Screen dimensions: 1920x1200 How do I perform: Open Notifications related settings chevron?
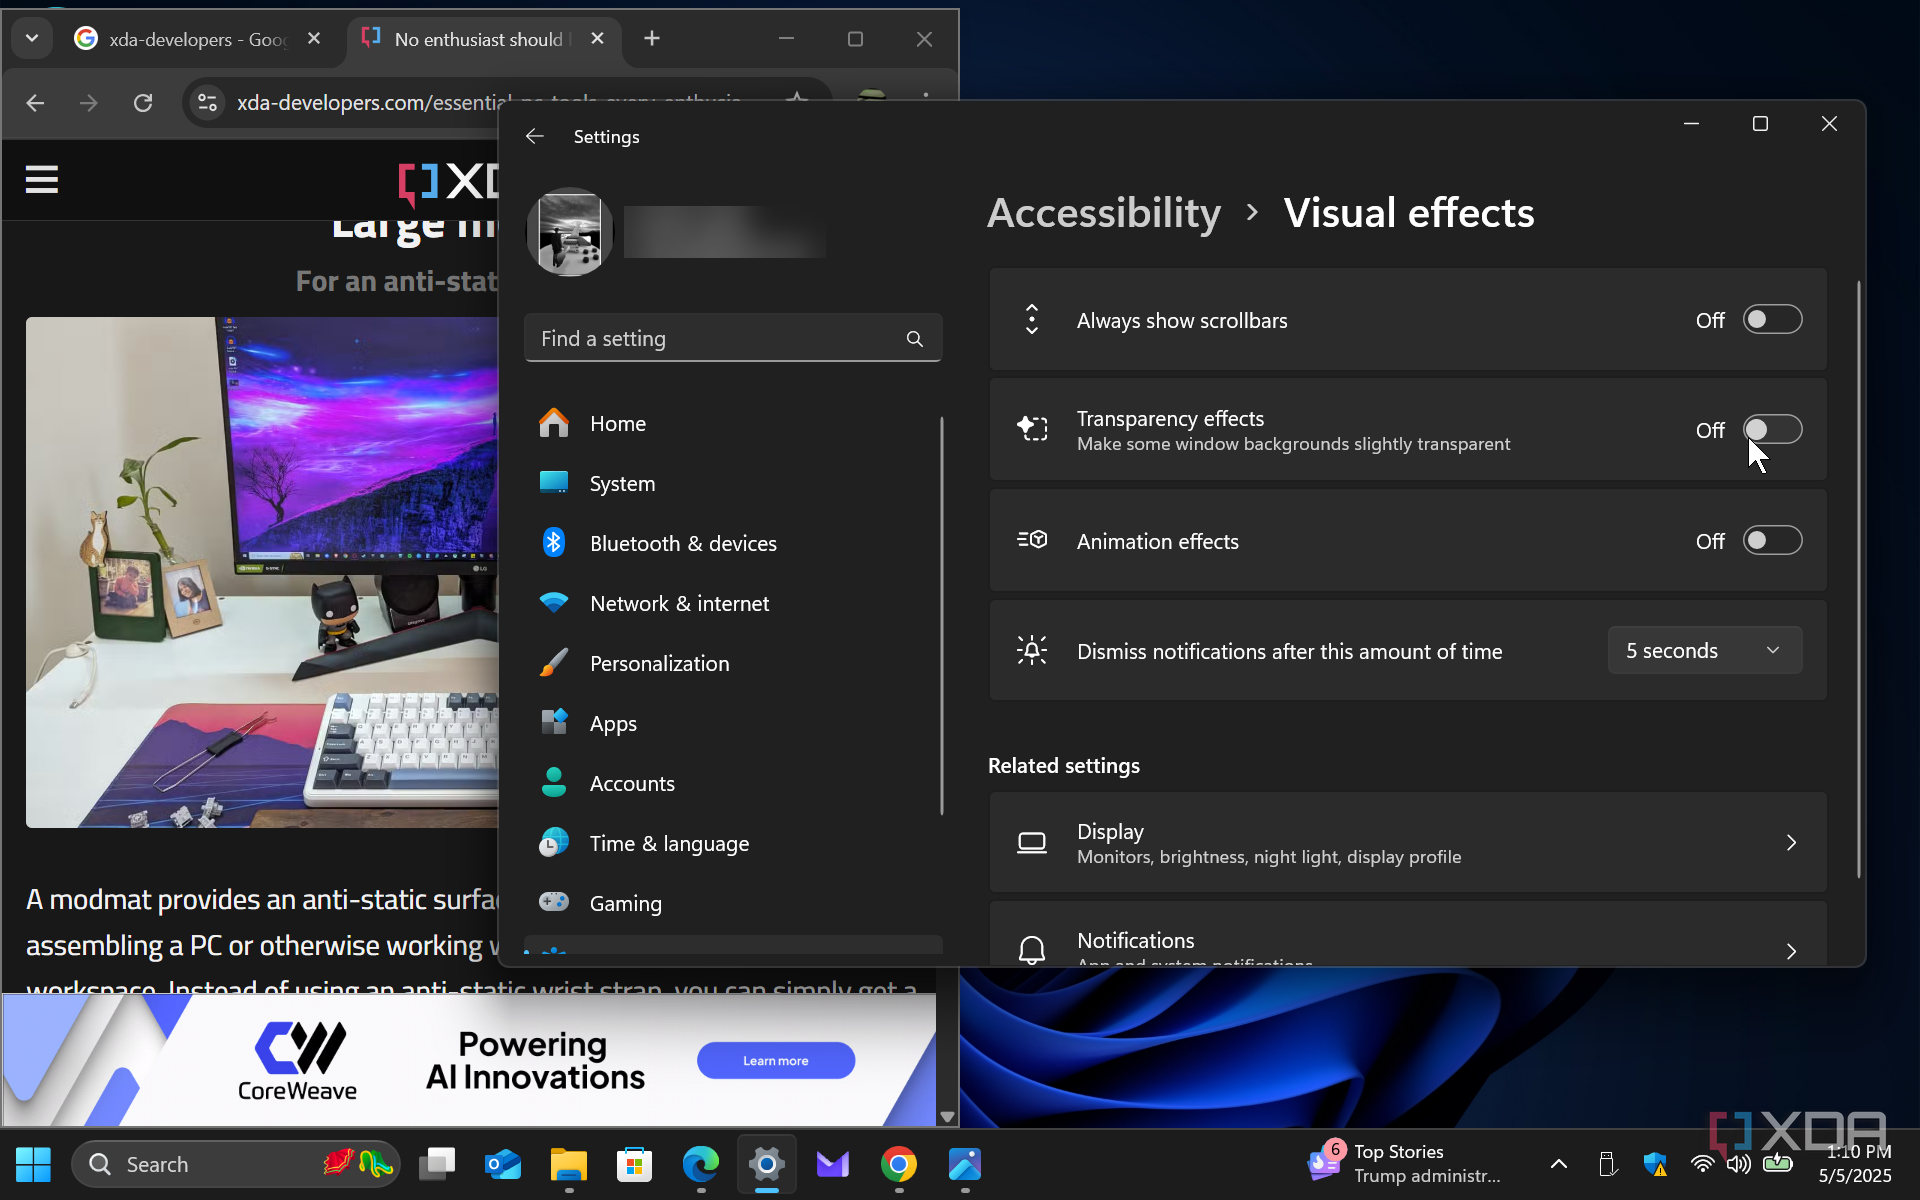[x=1791, y=951]
